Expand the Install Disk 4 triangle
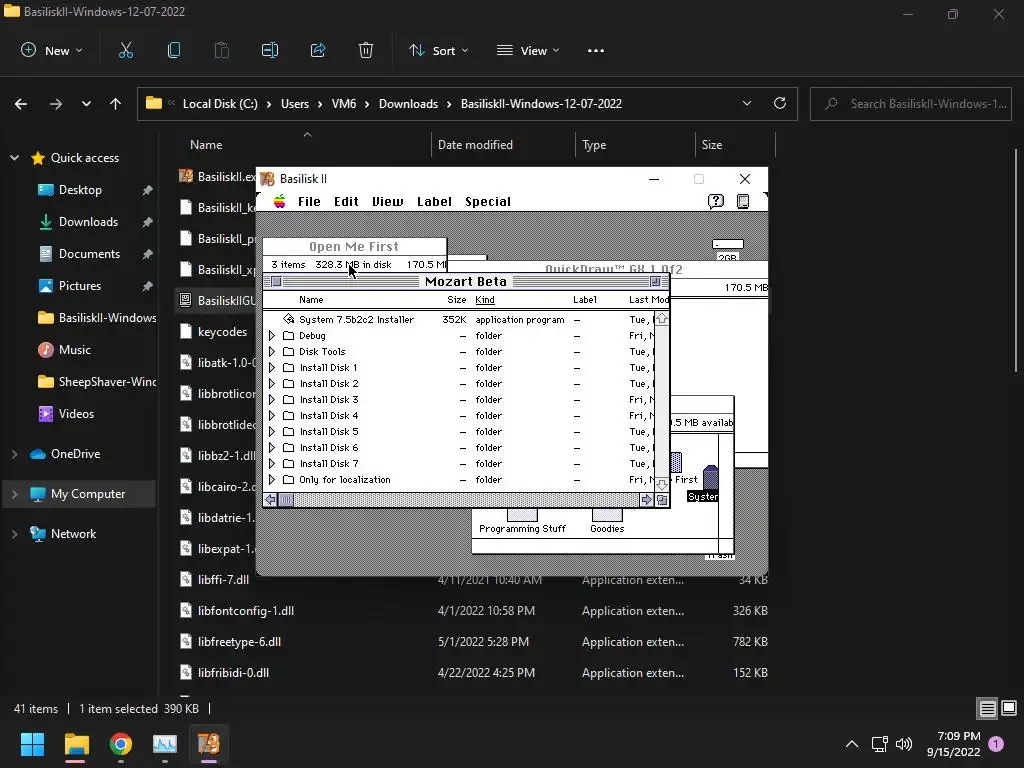The image size is (1024, 768). [272, 415]
